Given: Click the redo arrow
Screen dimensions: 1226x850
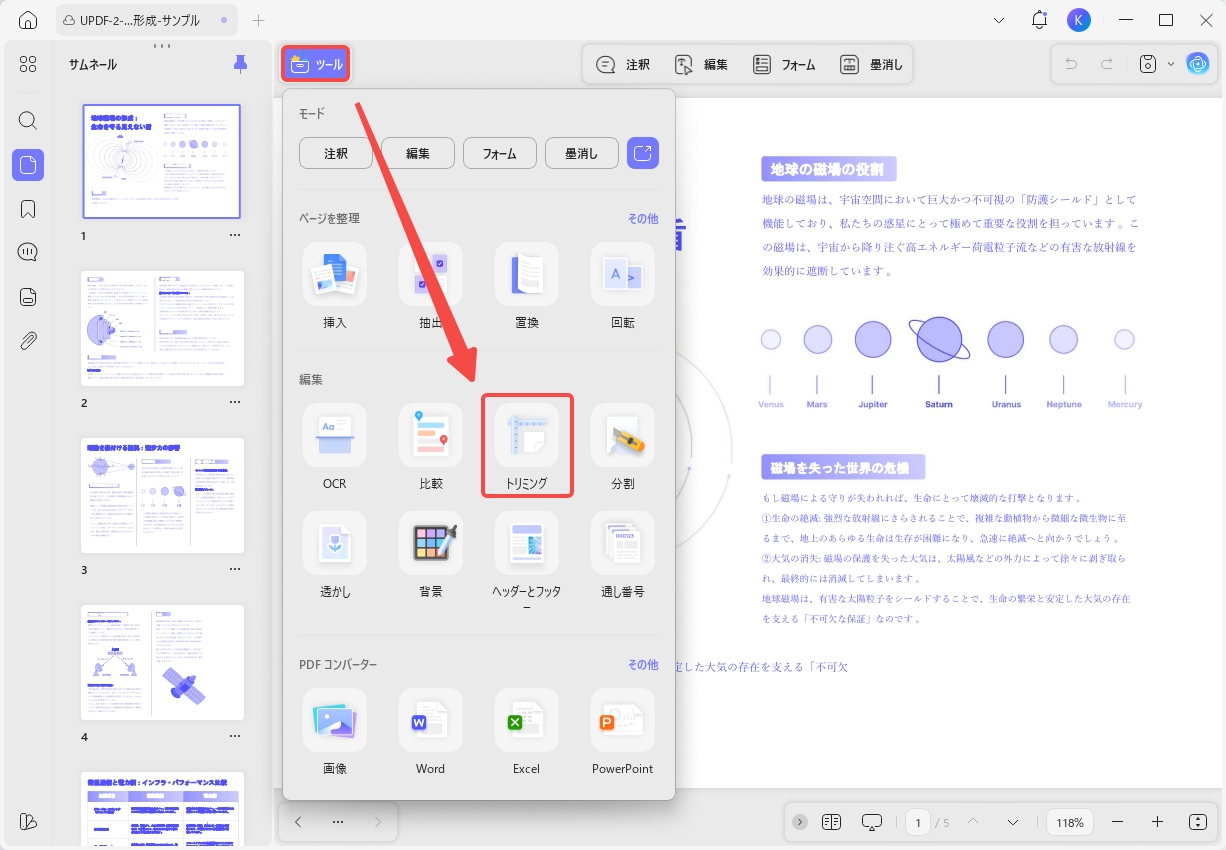Looking at the screenshot, I should click(x=1107, y=64).
